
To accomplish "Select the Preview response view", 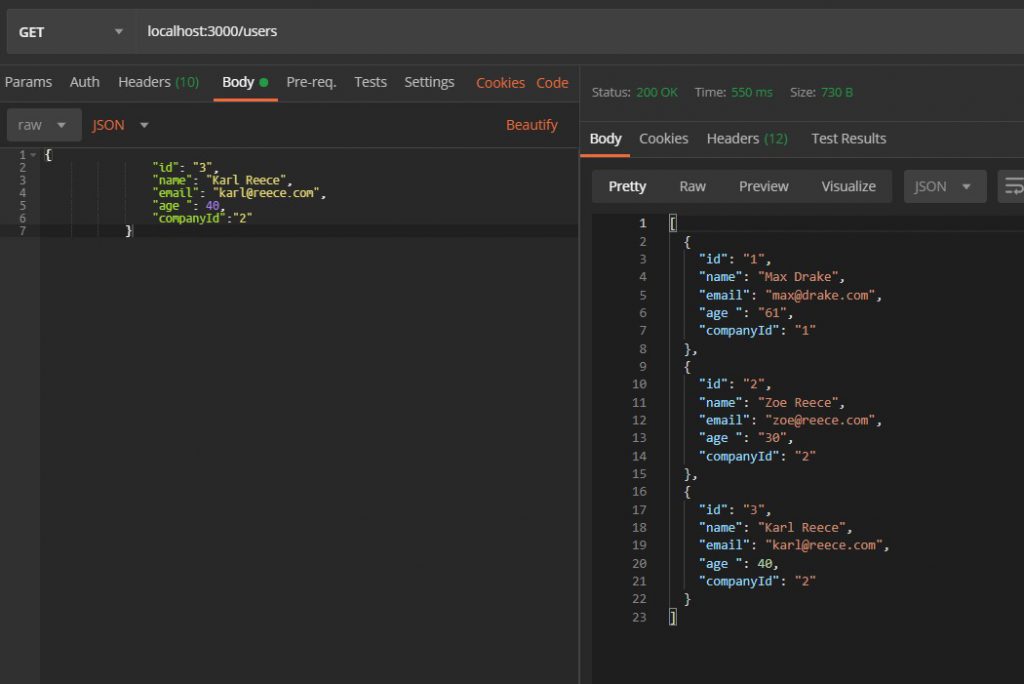I will (x=763, y=186).
